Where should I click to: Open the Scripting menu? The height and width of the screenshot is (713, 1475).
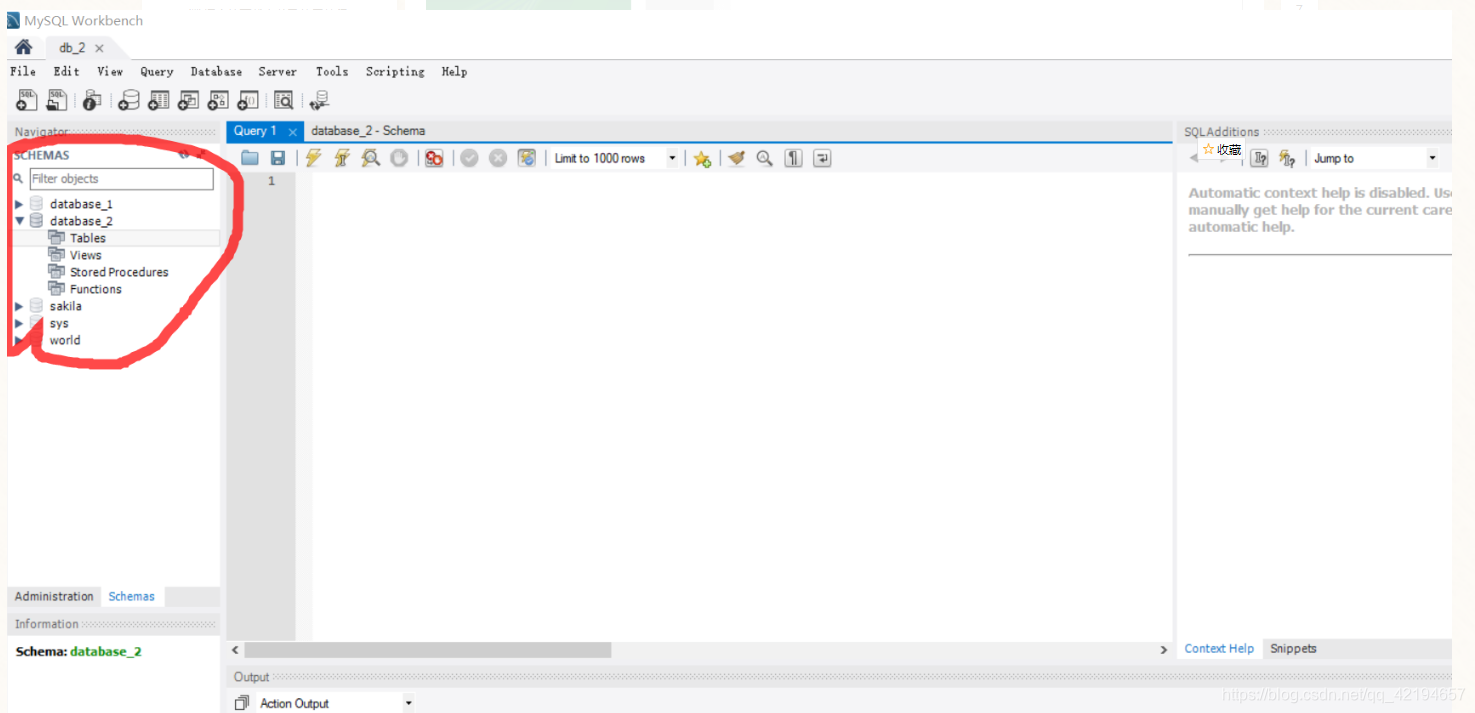395,72
